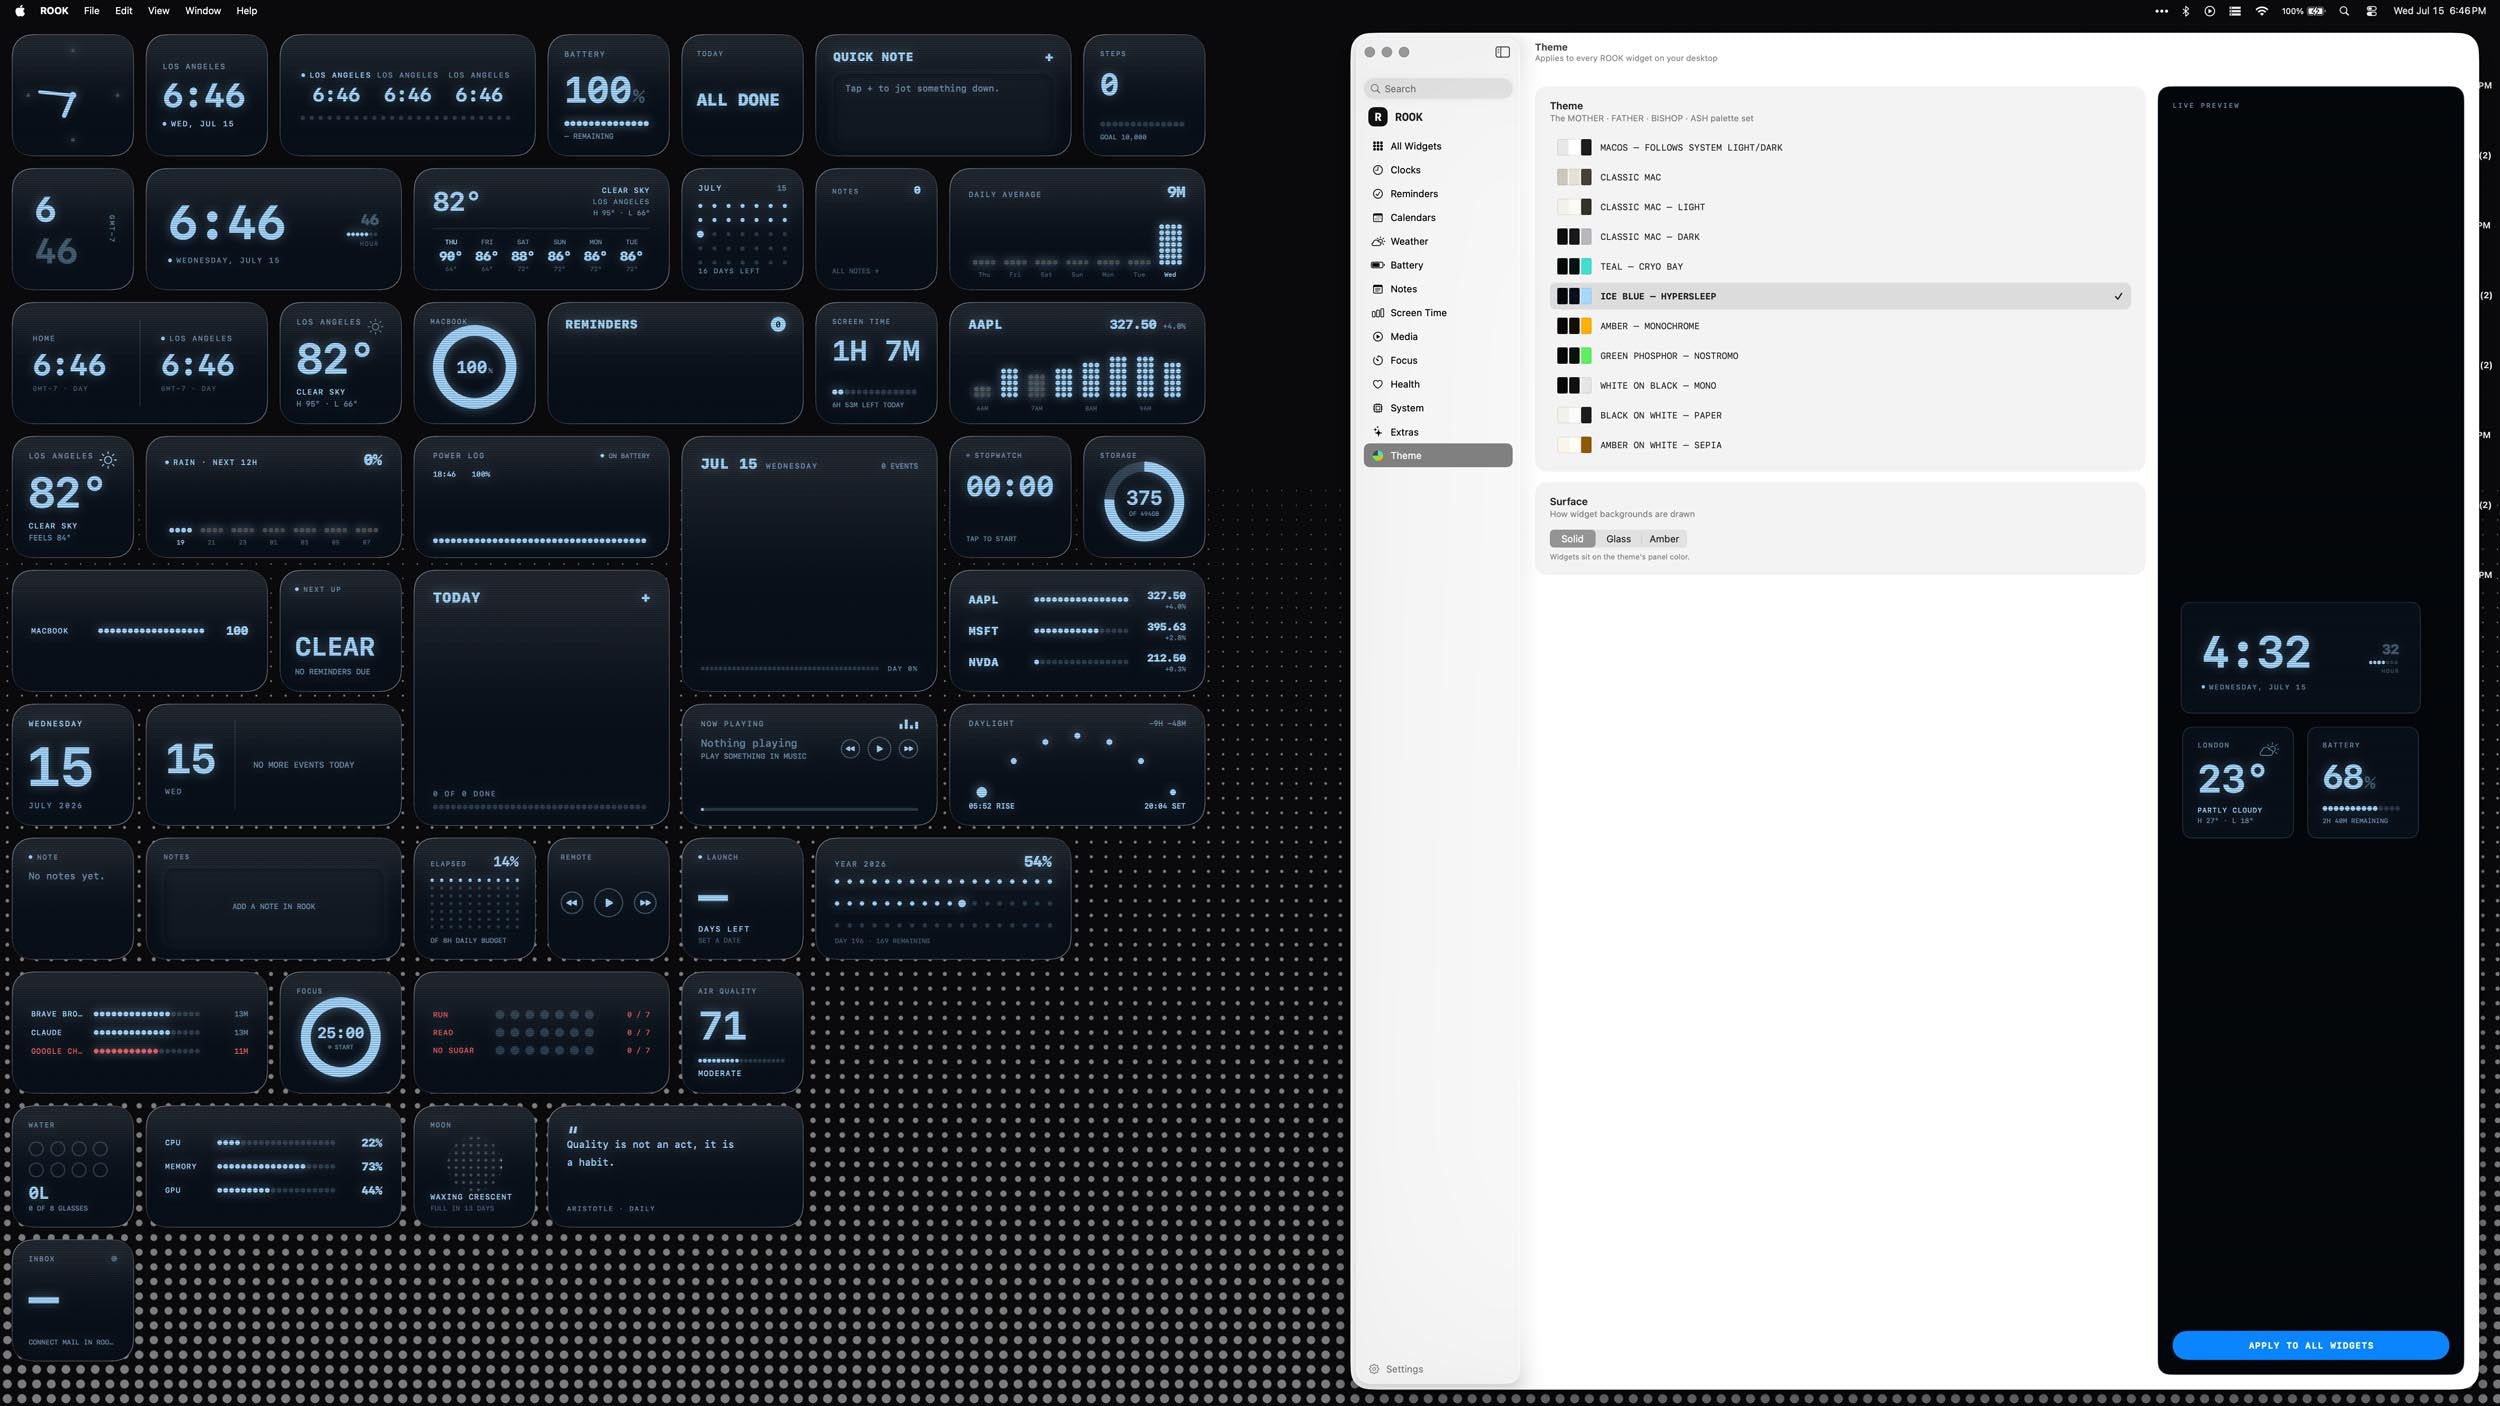
Task: Select WHITE ON BLACK — MONO theme
Action: pyautogui.click(x=1840, y=386)
